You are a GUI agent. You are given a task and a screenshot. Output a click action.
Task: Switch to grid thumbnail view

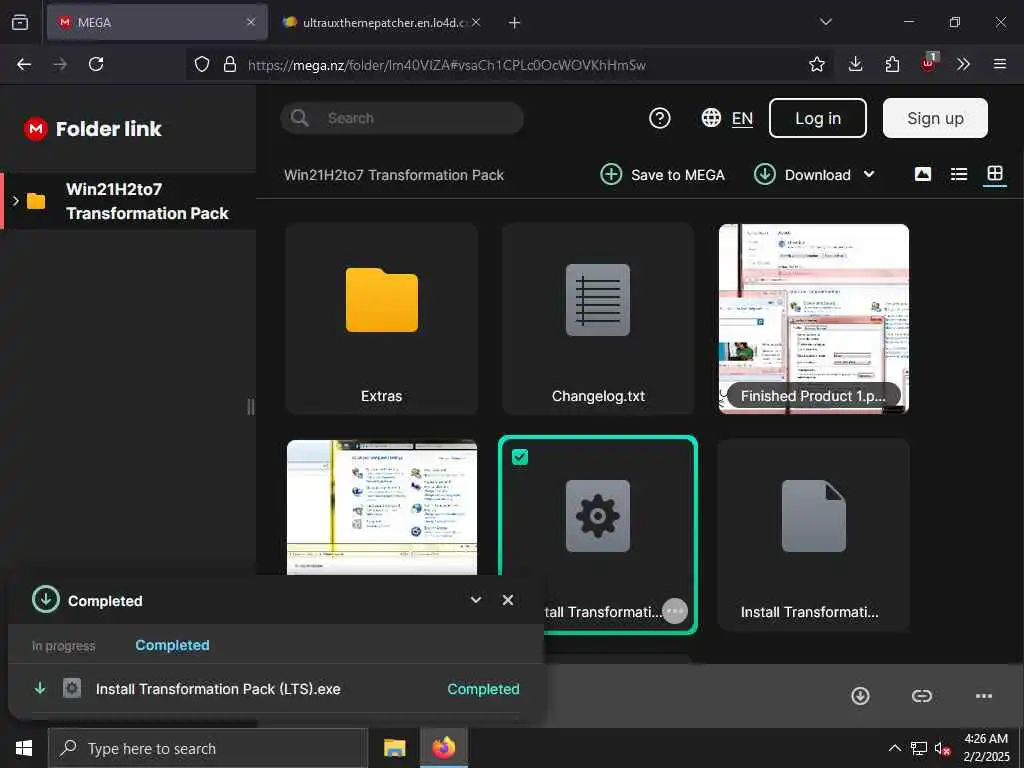pyautogui.click(x=995, y=174)
